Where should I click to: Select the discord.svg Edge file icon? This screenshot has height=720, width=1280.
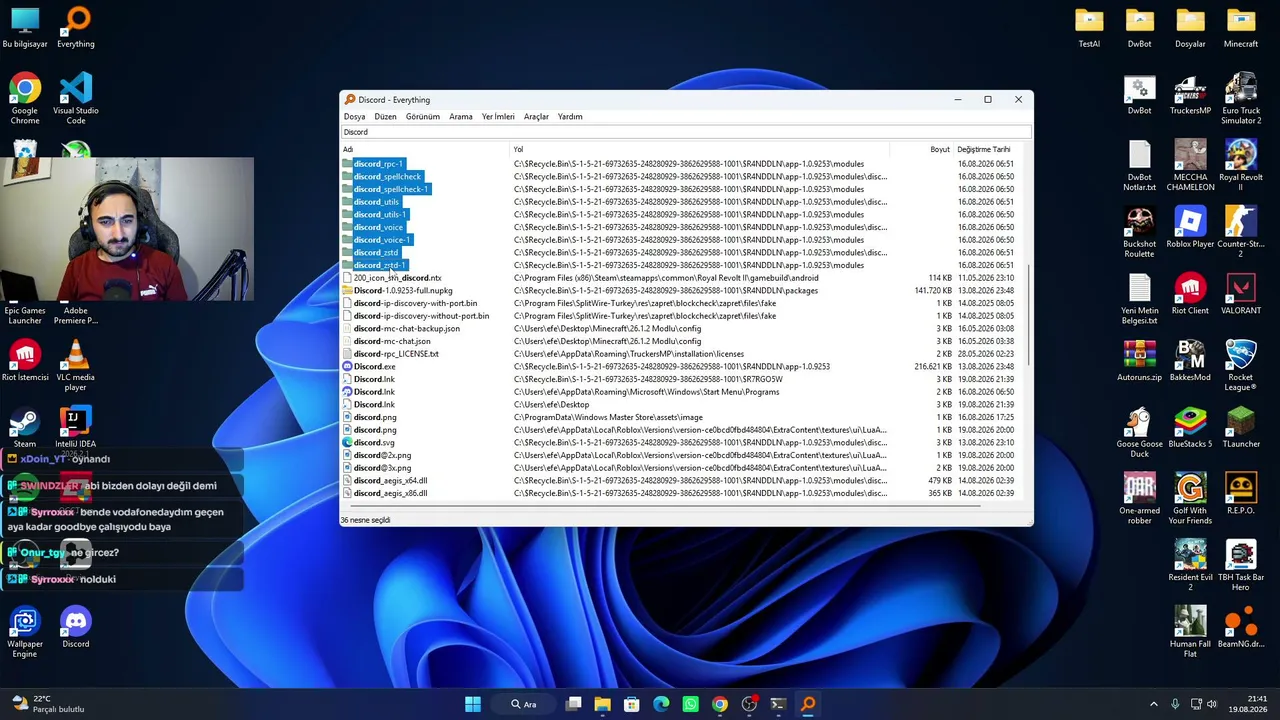347,443
